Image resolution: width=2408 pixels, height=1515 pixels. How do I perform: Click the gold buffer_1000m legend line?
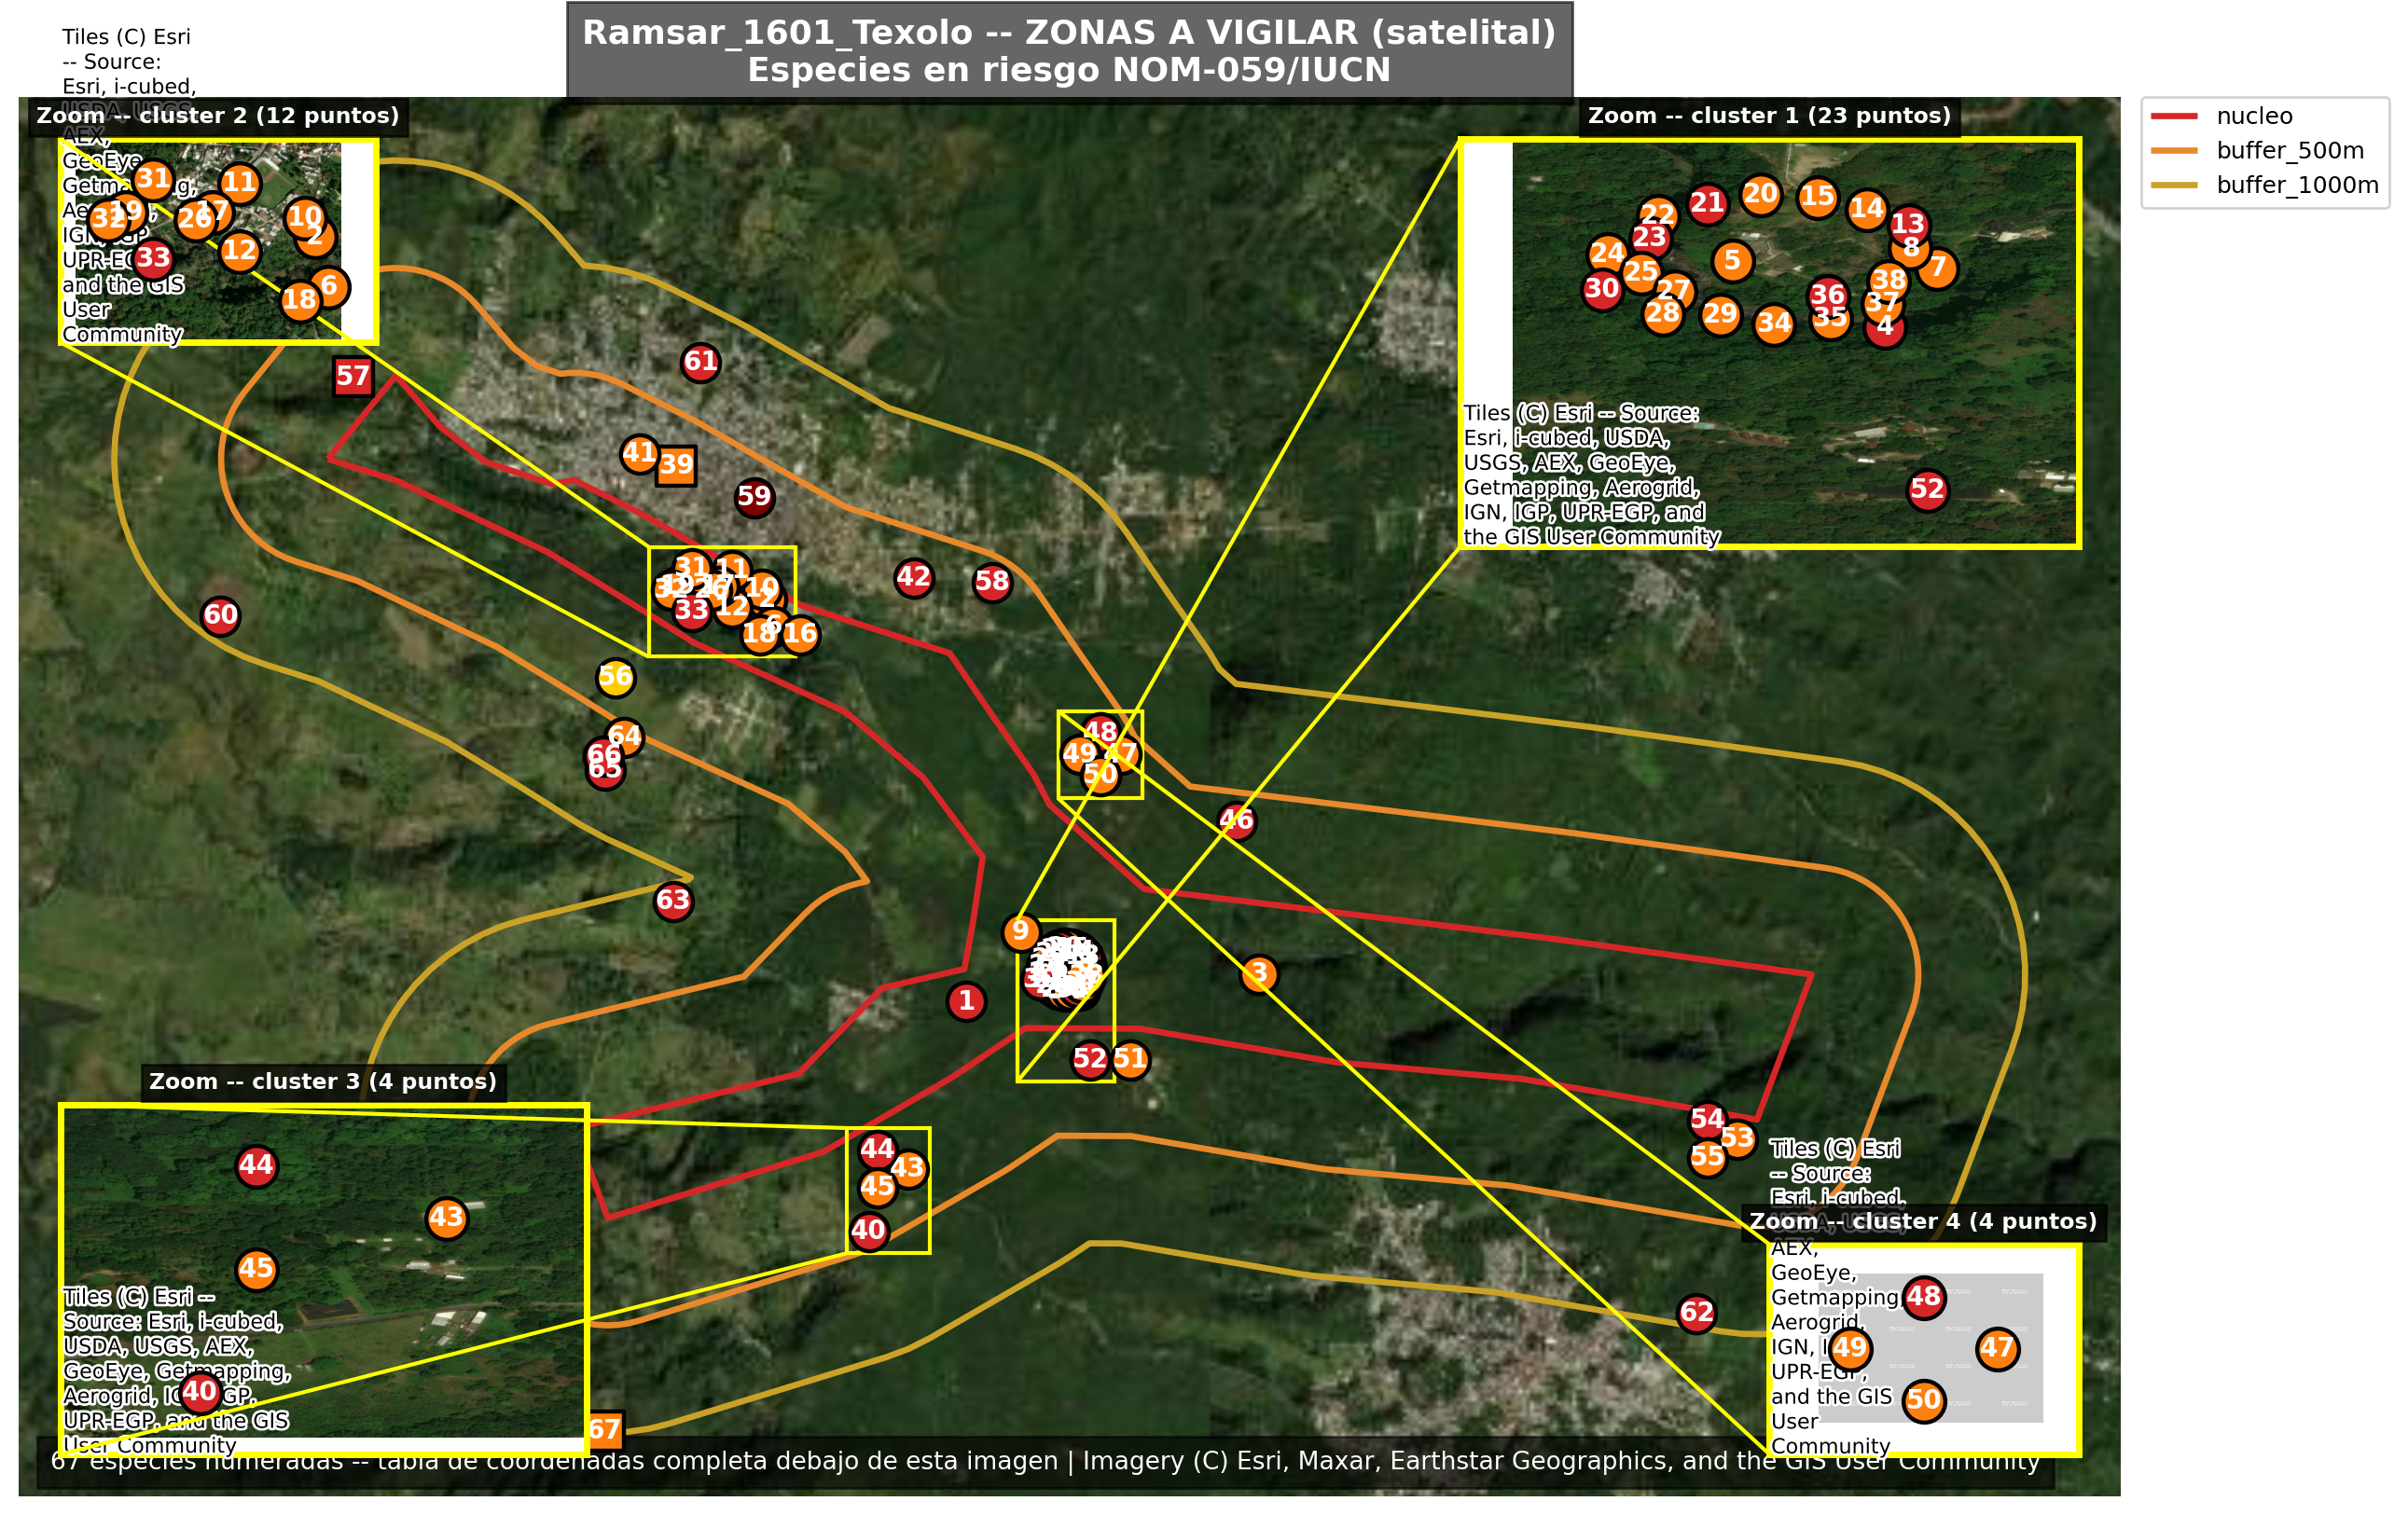pyautogui.click(x=2173, y=185)
